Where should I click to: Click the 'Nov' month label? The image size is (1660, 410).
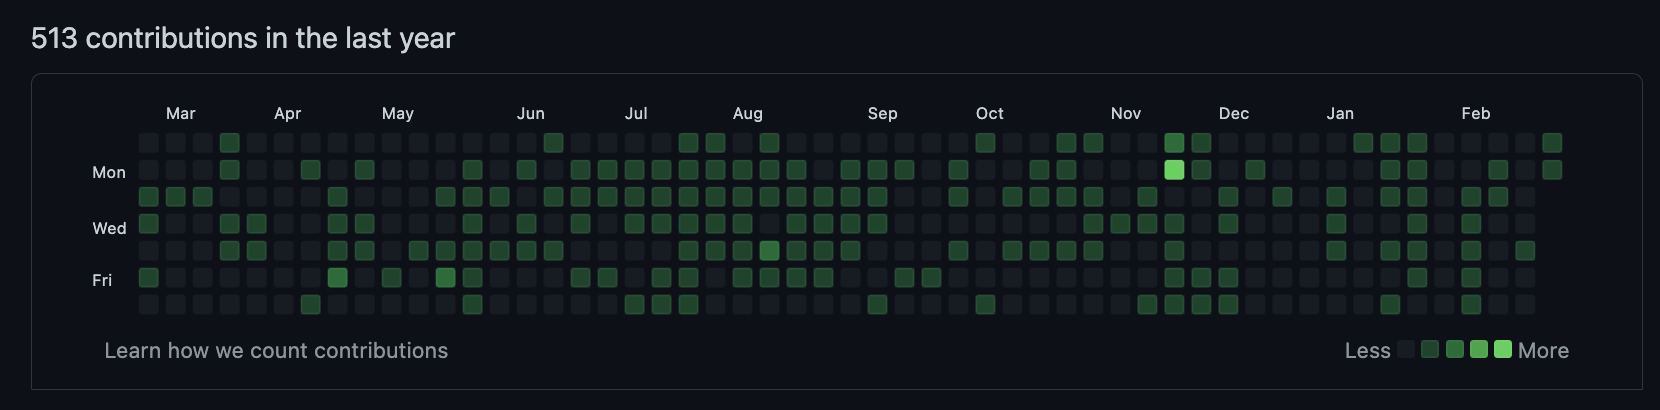click(x=1126, y=114)
